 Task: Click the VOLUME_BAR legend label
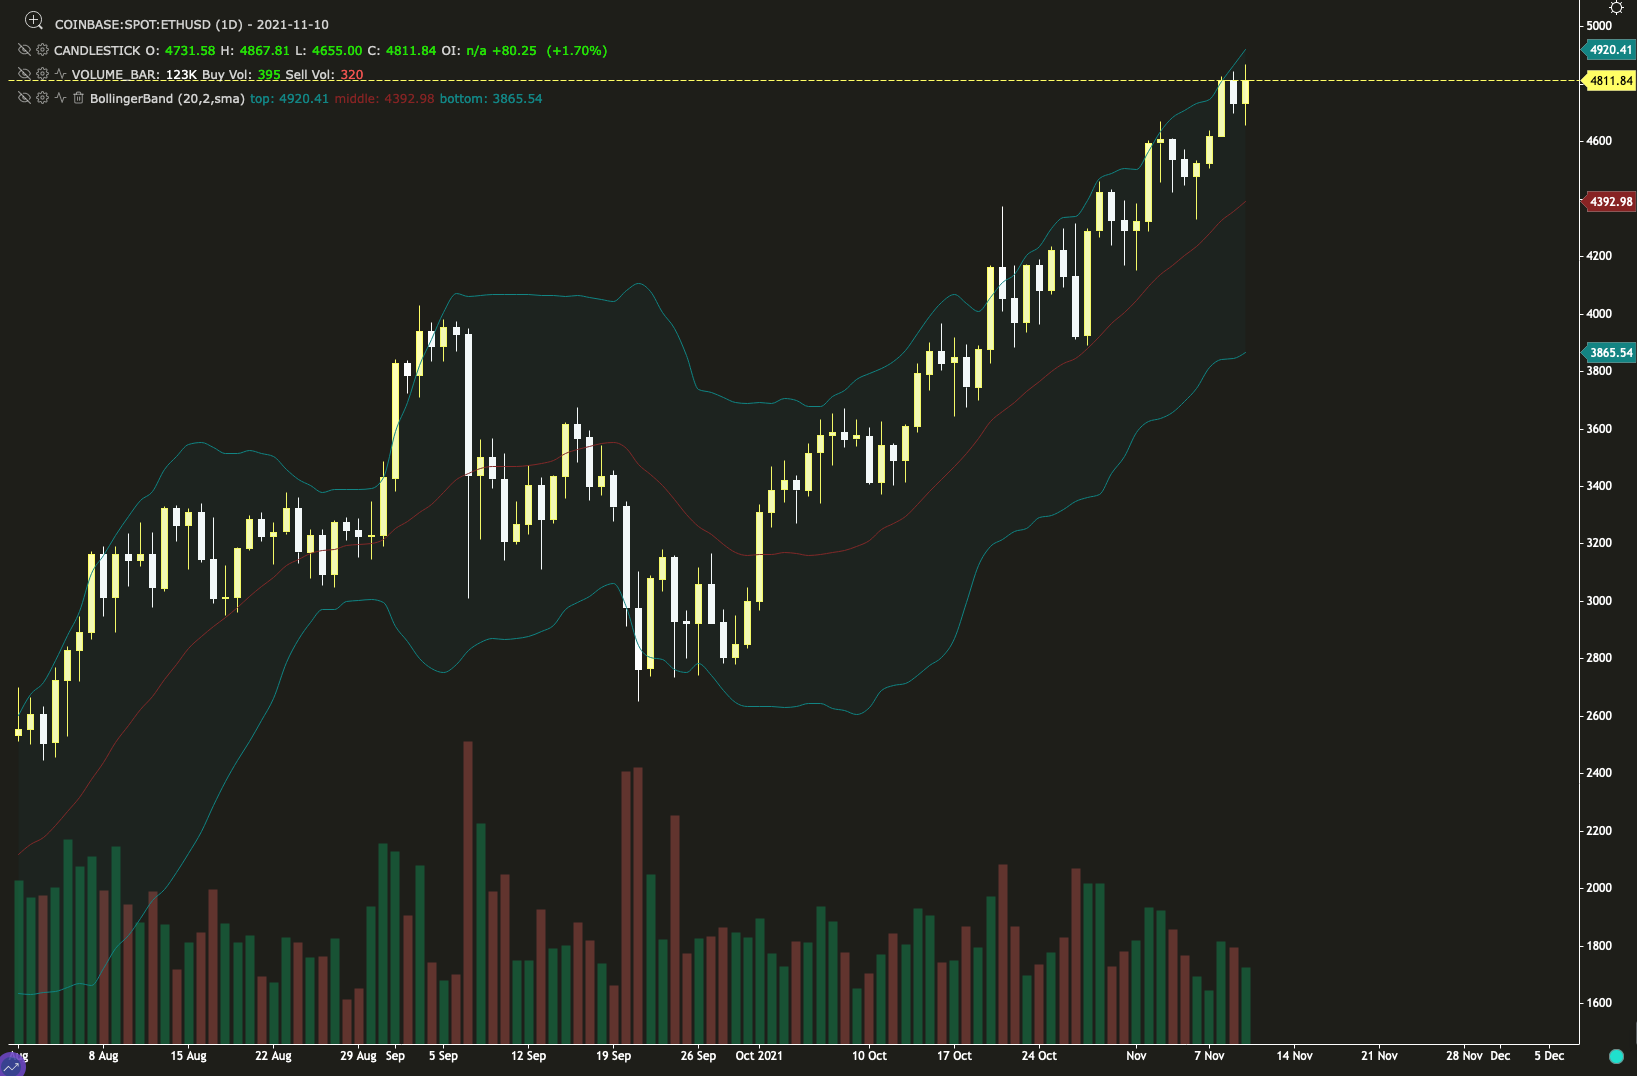click(115, 75)
